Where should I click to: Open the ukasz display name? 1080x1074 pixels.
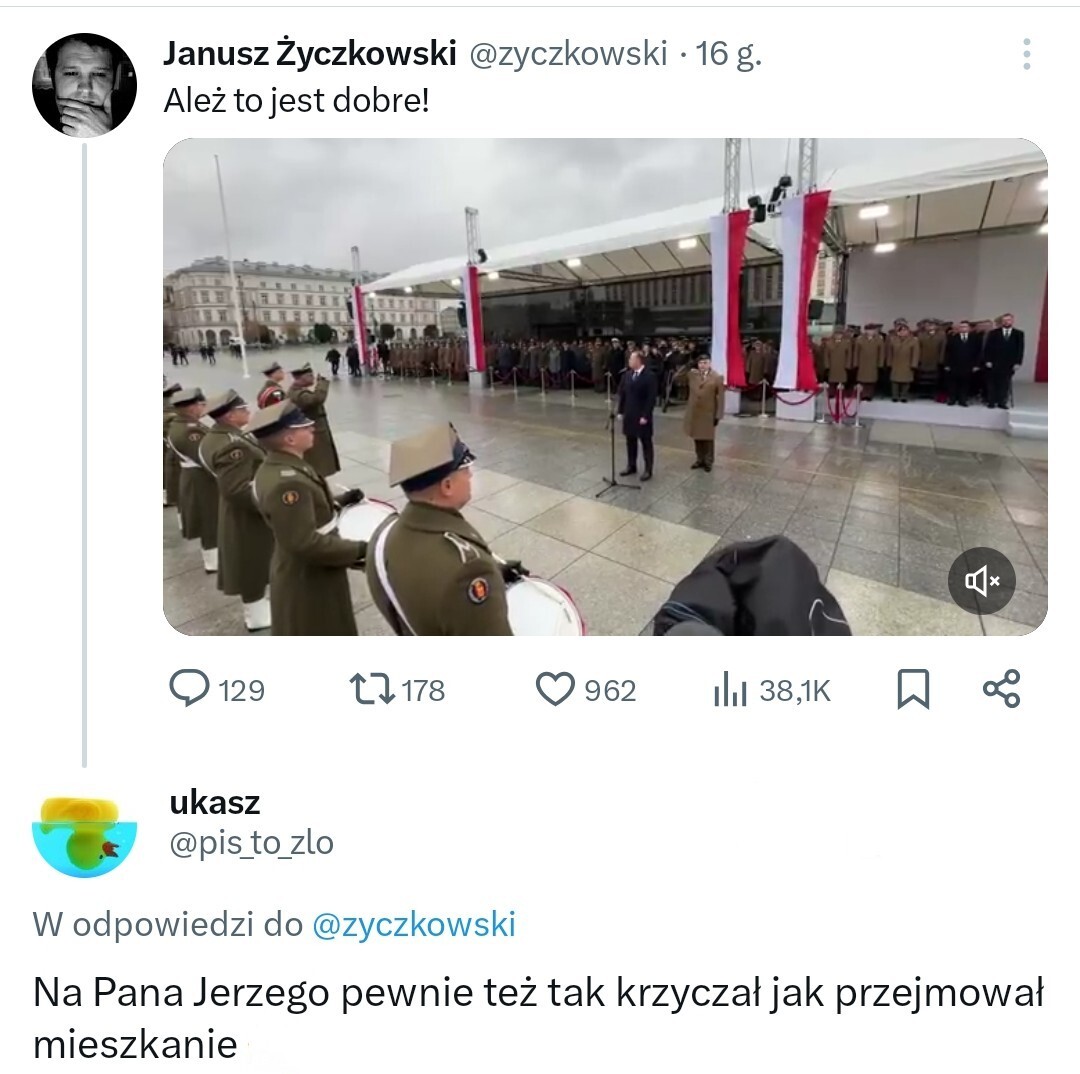pyautogui.click(x=215, y=803)
